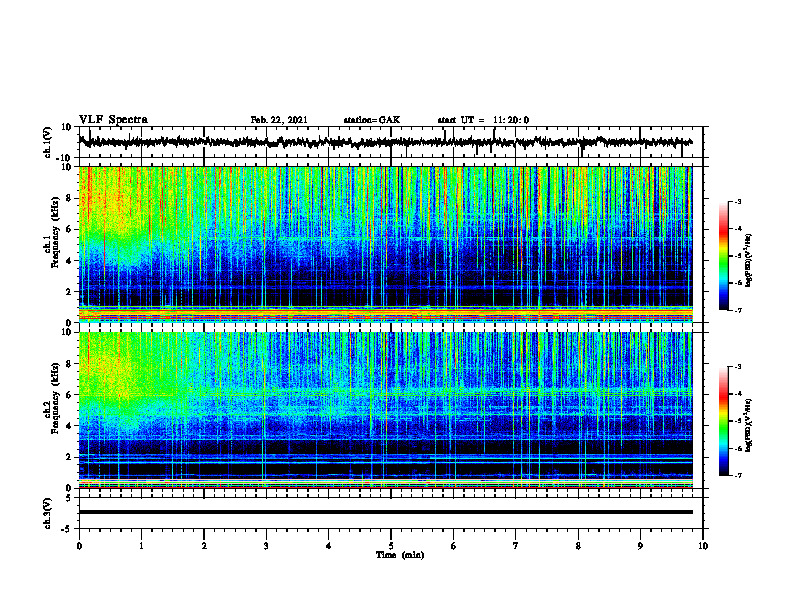The image size is (792, 612).
Task: Click the ch.2 spectrogram color bar
Action: coord(723,421)
